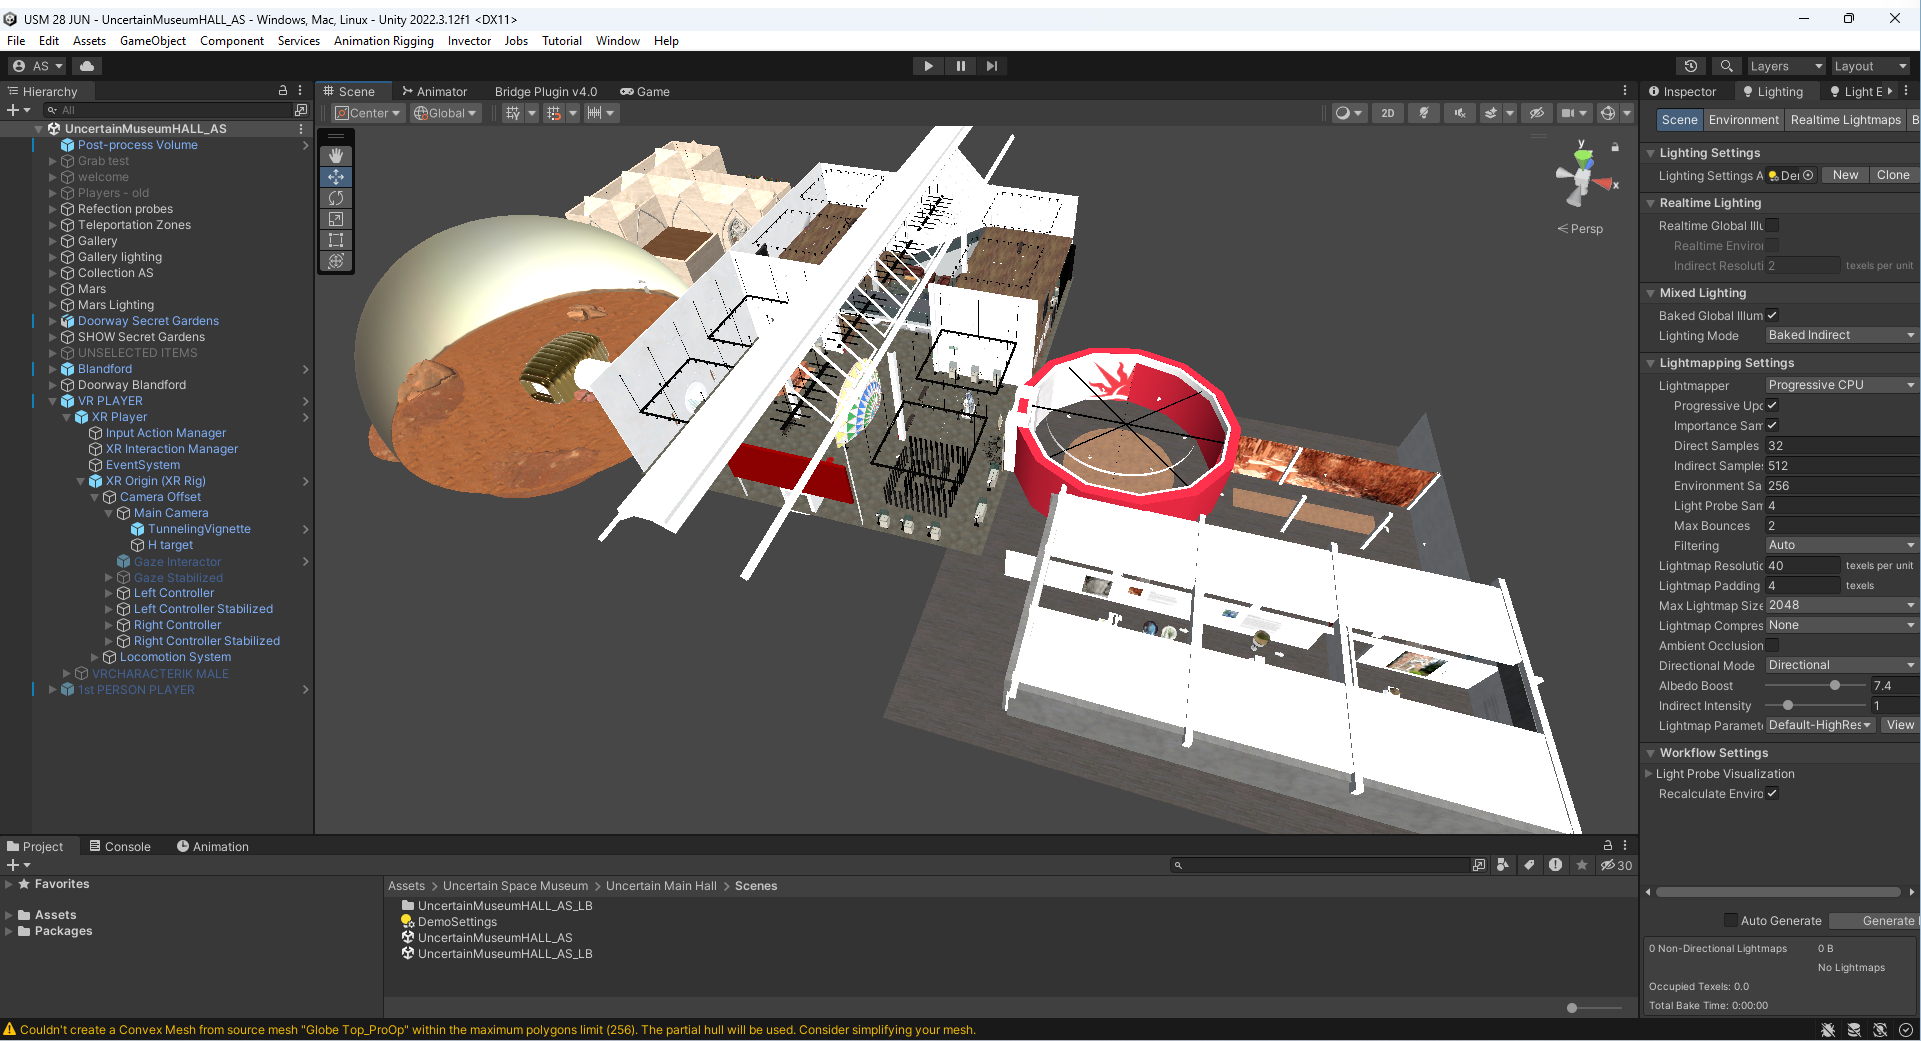
Task: Expand the Gallery hierarchy item
Action: pyautogui.click(x=53, y=241)
